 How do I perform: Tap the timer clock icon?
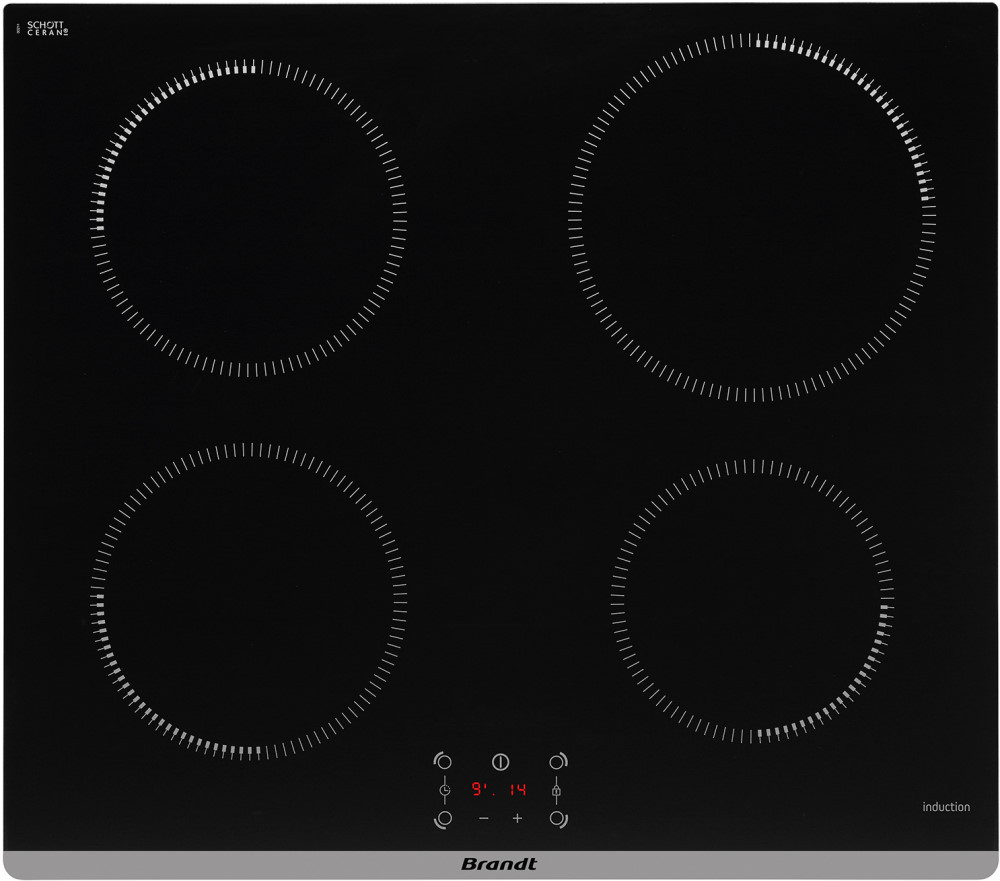[444, 790]
